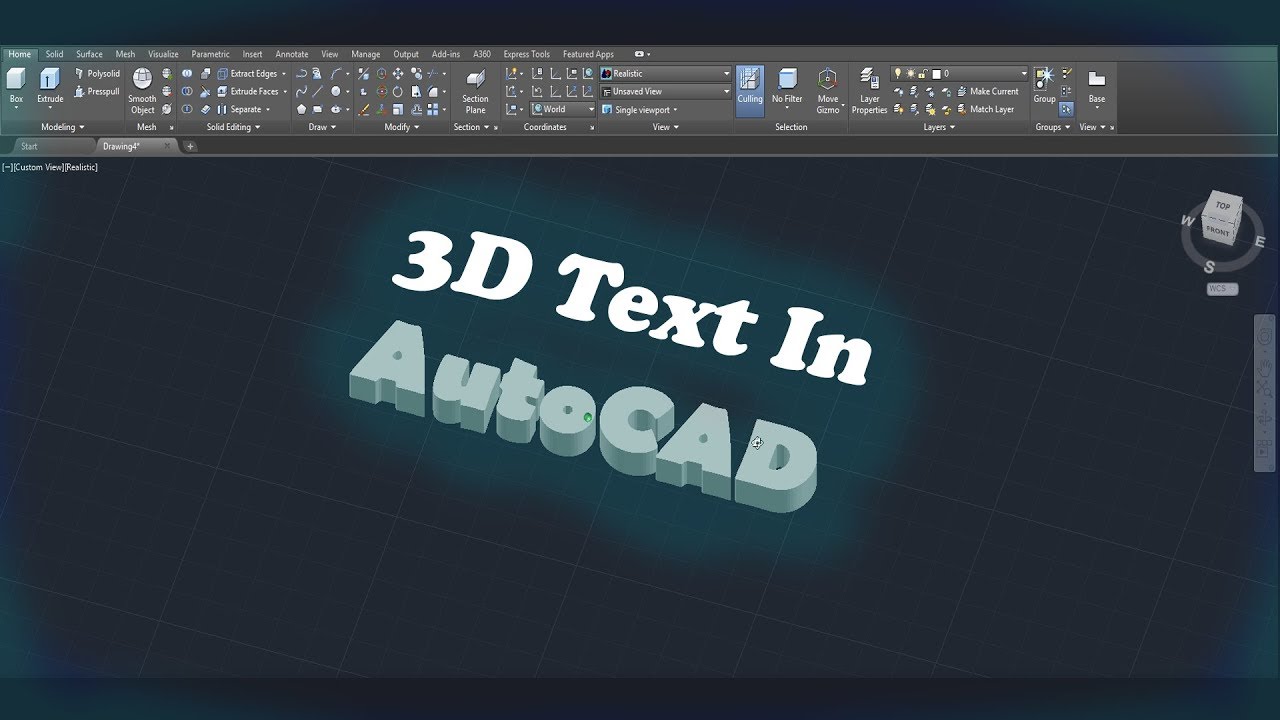Open the Section Plane tool
This screenshot has height=720, width=1280.
(x=475, y=91)
